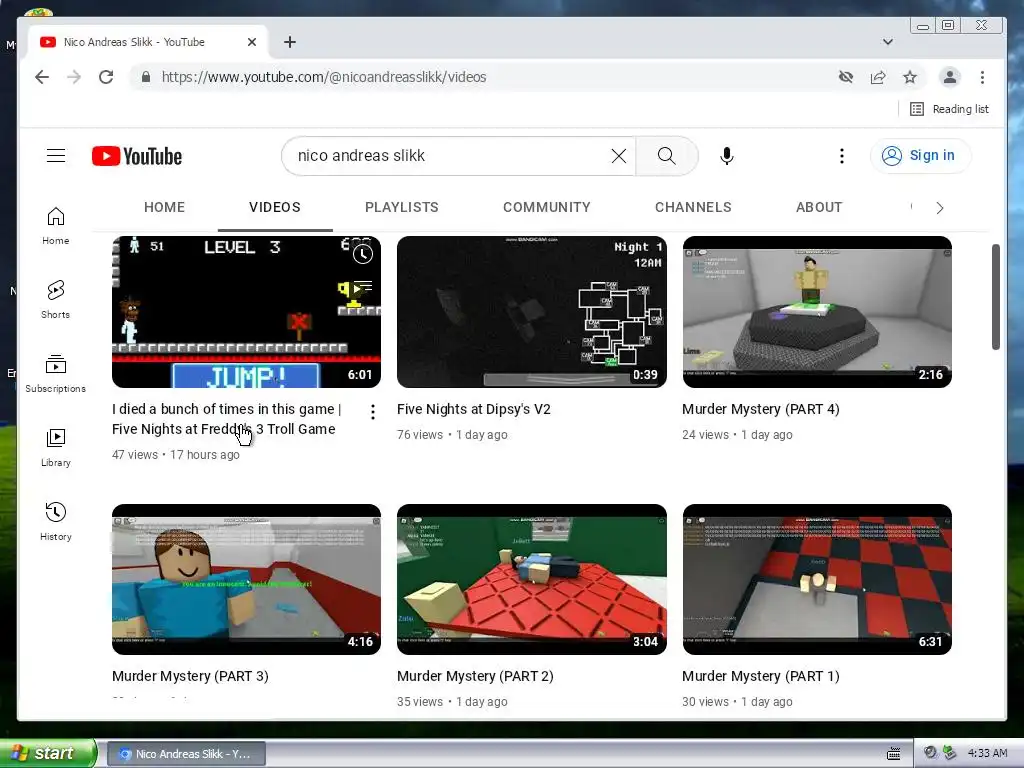This screenshot has height=768, width=1024.
Task: Open a new browser tab
Action: [290, 42]
